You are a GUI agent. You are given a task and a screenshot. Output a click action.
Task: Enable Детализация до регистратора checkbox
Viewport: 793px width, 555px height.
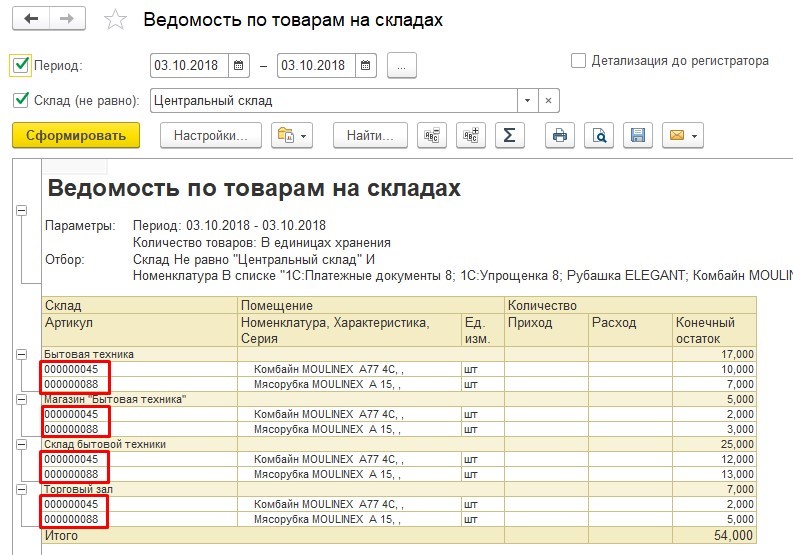578,61
